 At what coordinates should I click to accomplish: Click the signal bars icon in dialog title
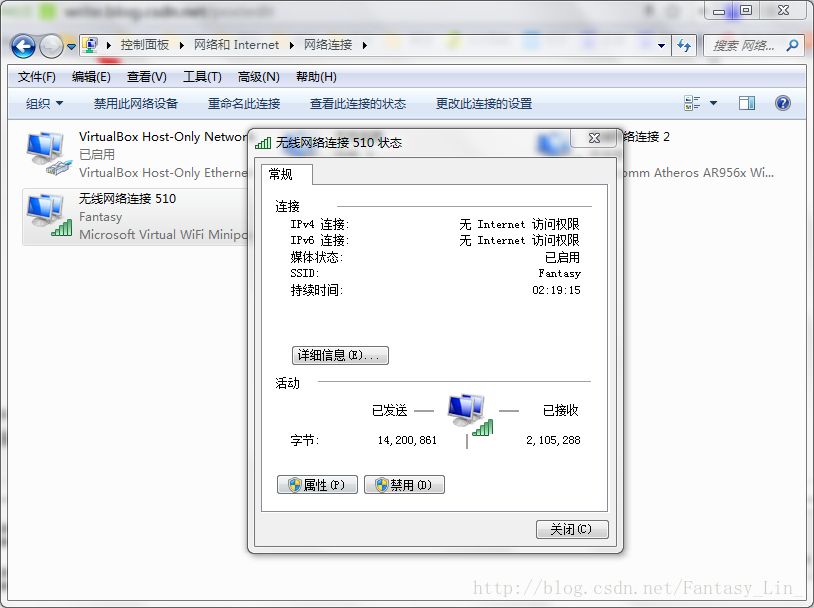263,142
